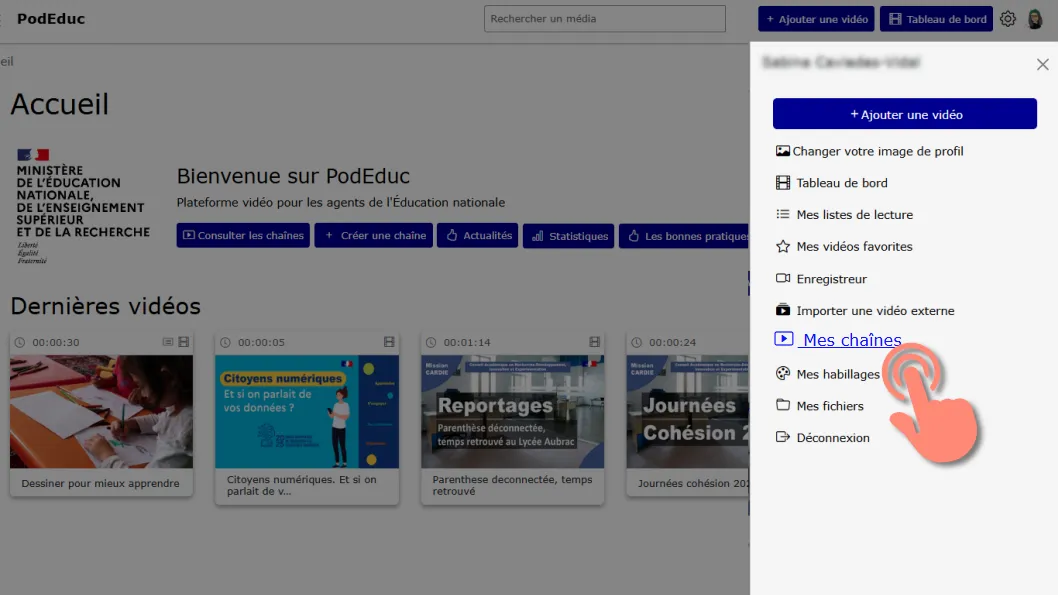This screenshot has width=1058, height=595.
Task: Open the settings gear icon in header
Action: [x=1007, y=19]
